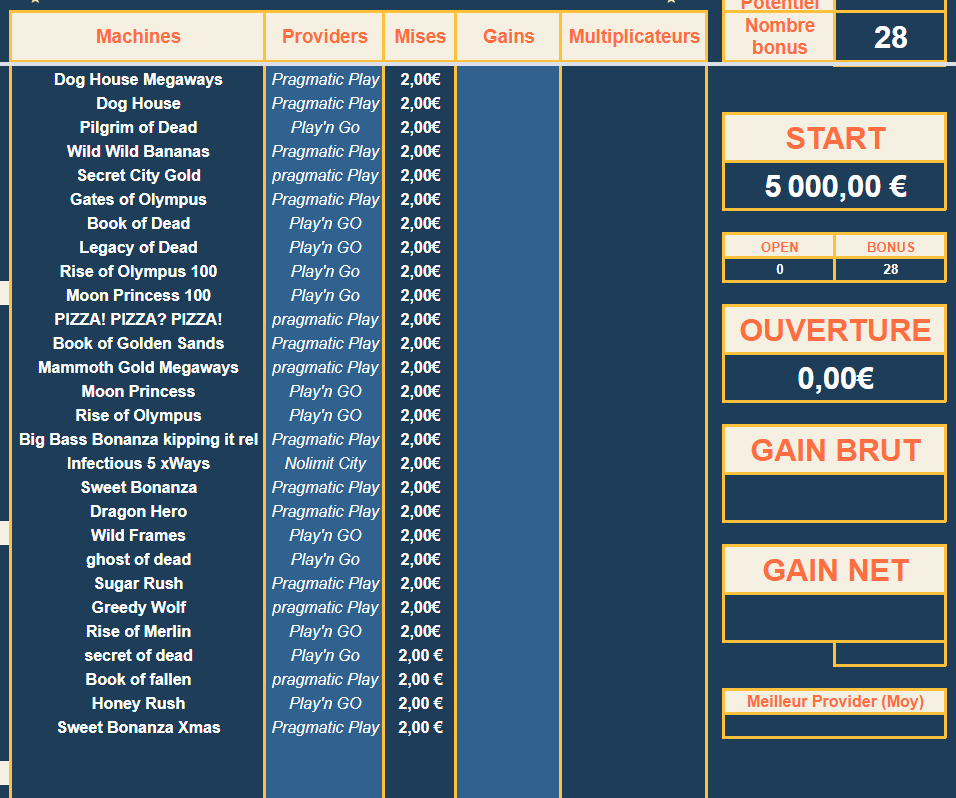Click the Rise of Merlin cell
This screenshot has height=798, width=956.
(138, 632)
